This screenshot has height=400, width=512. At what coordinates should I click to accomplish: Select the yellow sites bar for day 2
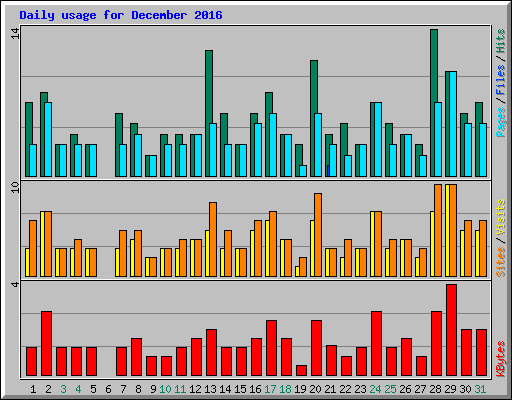42,244
